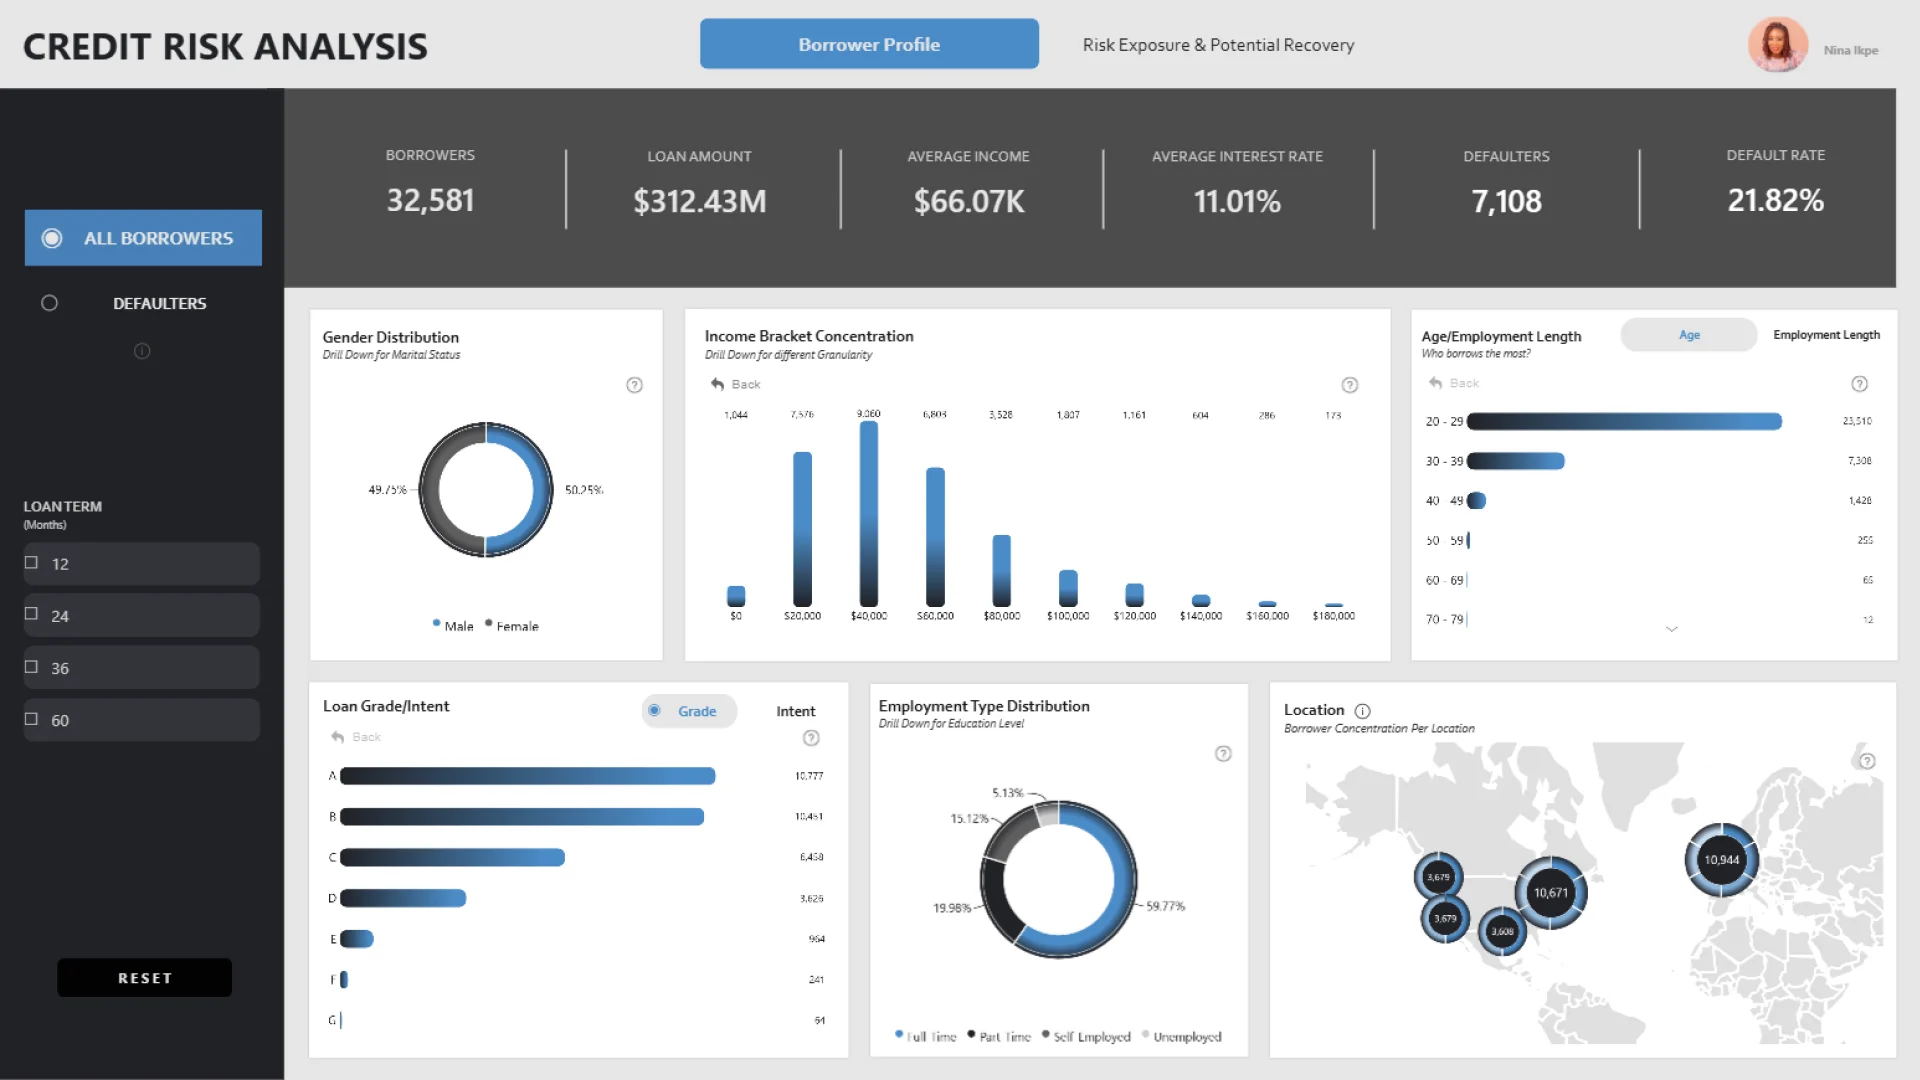Screen dimensions: 1920x1080
Task: Select the All Borrowers radio button
Action: (x=52, y=238)
